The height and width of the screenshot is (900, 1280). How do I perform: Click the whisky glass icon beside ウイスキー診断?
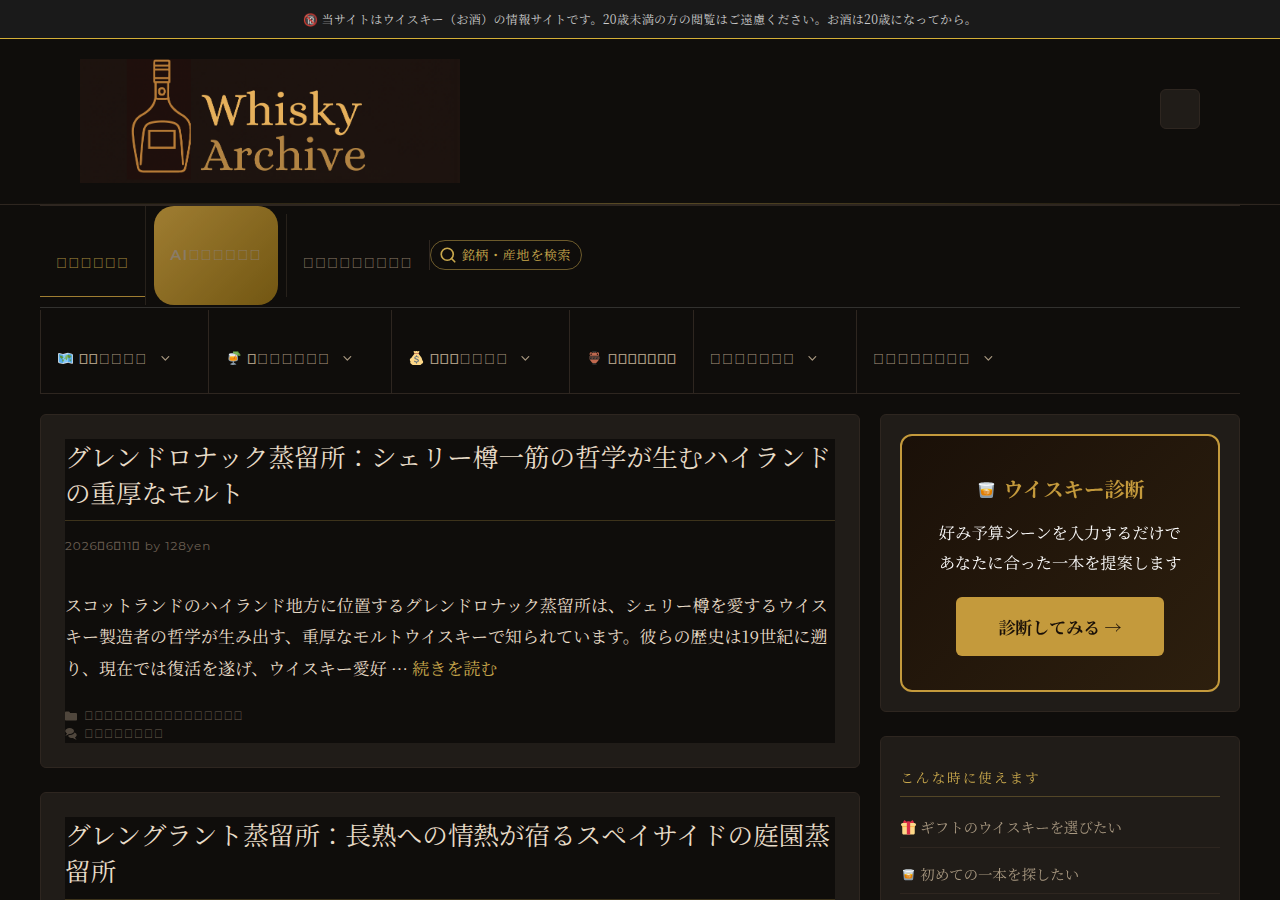(x=986, y=489)
